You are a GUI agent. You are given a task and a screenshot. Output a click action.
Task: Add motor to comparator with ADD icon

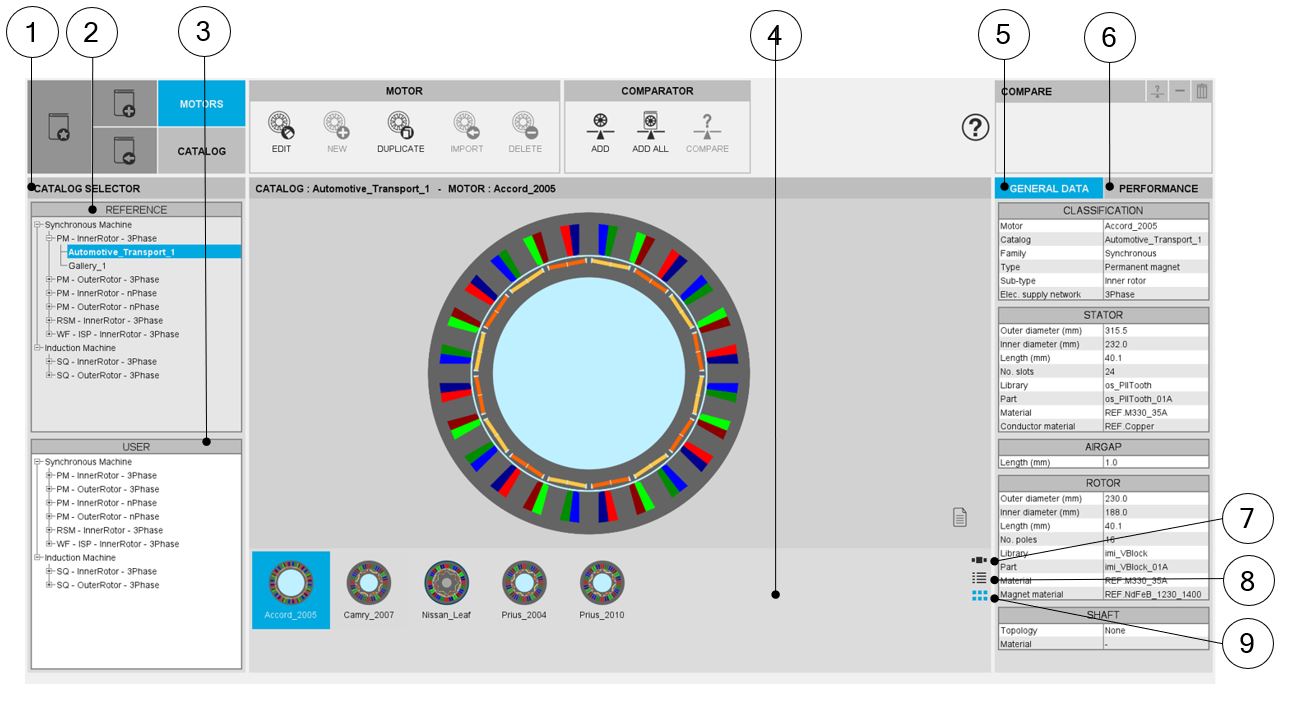[x=600, y=125]
